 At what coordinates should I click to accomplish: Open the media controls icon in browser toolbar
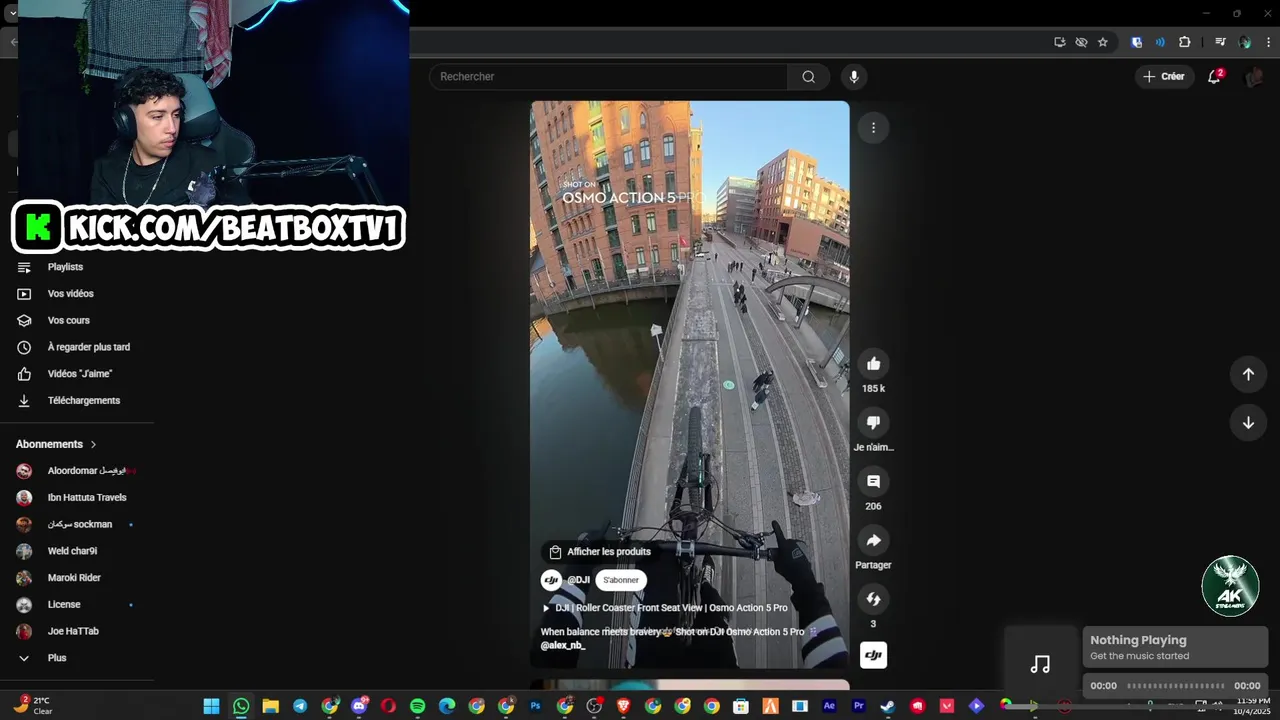[x=1220, y=42]
